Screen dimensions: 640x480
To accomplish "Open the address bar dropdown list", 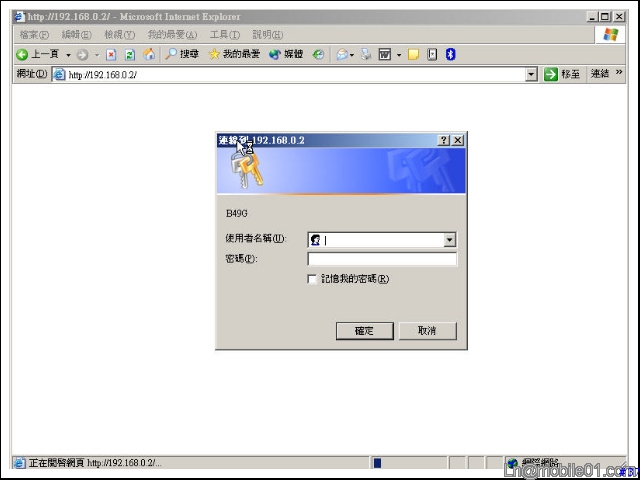I will click(531, 75).
